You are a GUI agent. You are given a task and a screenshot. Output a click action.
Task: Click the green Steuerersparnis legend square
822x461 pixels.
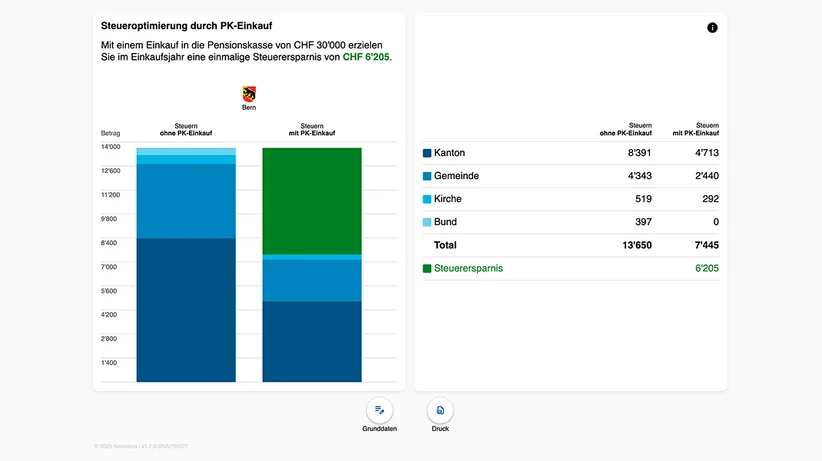click(427, 269)
